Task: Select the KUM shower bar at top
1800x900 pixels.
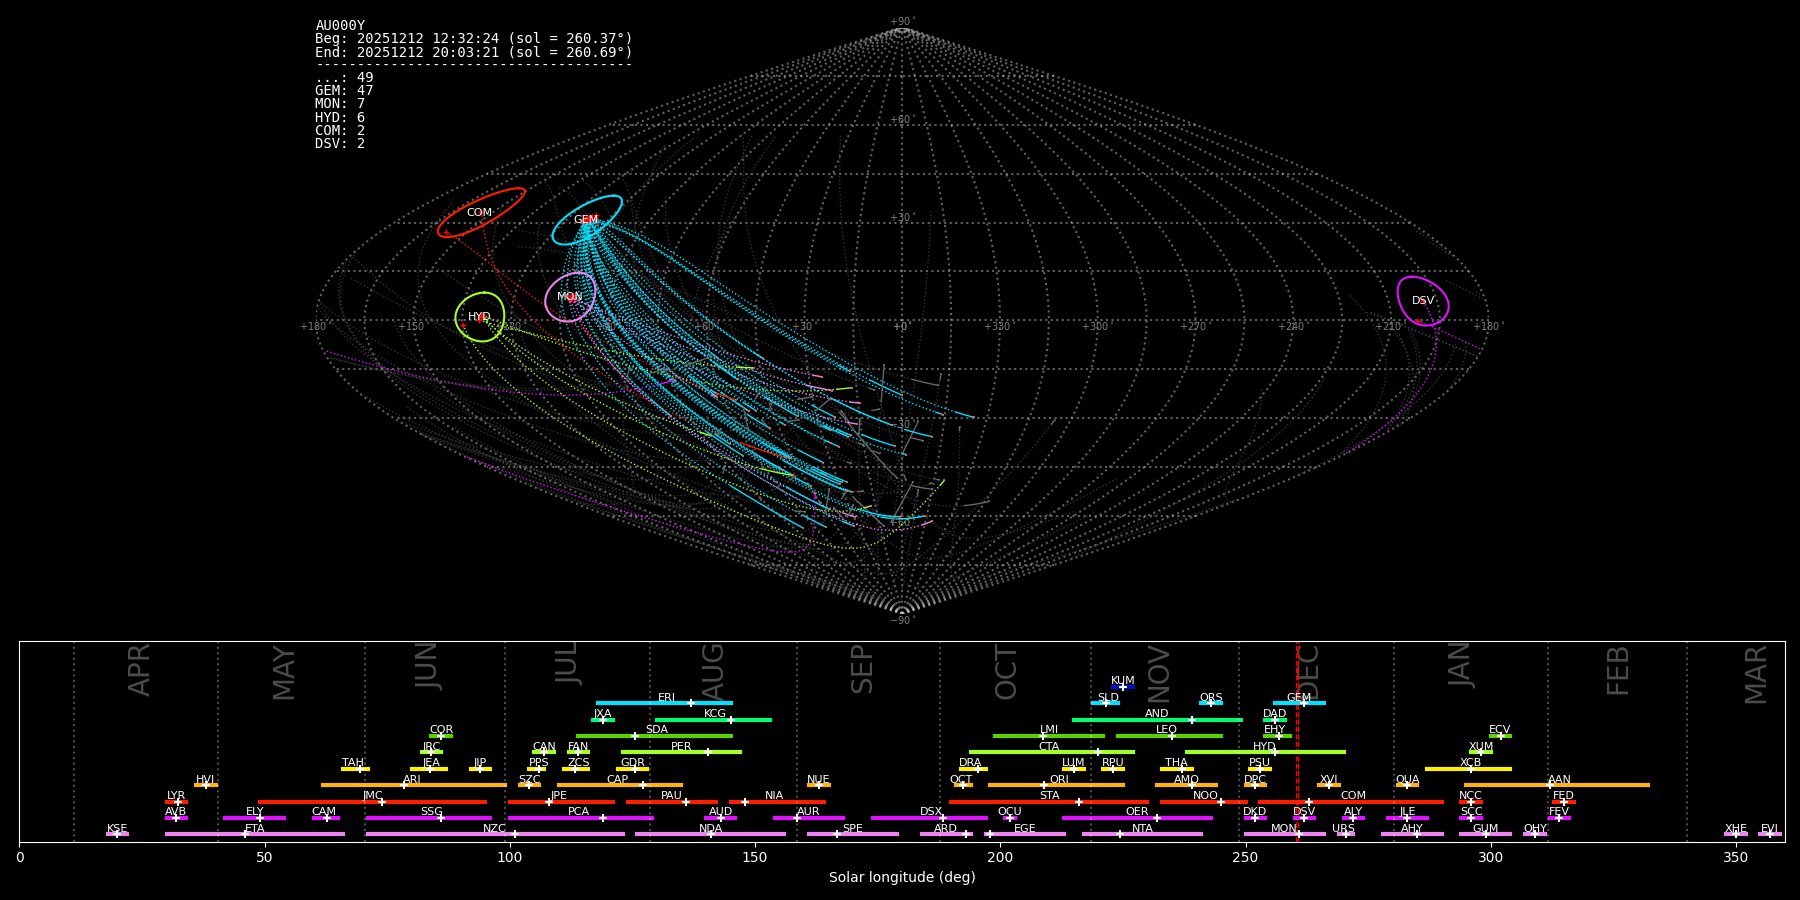Action: coord(1123,687)
